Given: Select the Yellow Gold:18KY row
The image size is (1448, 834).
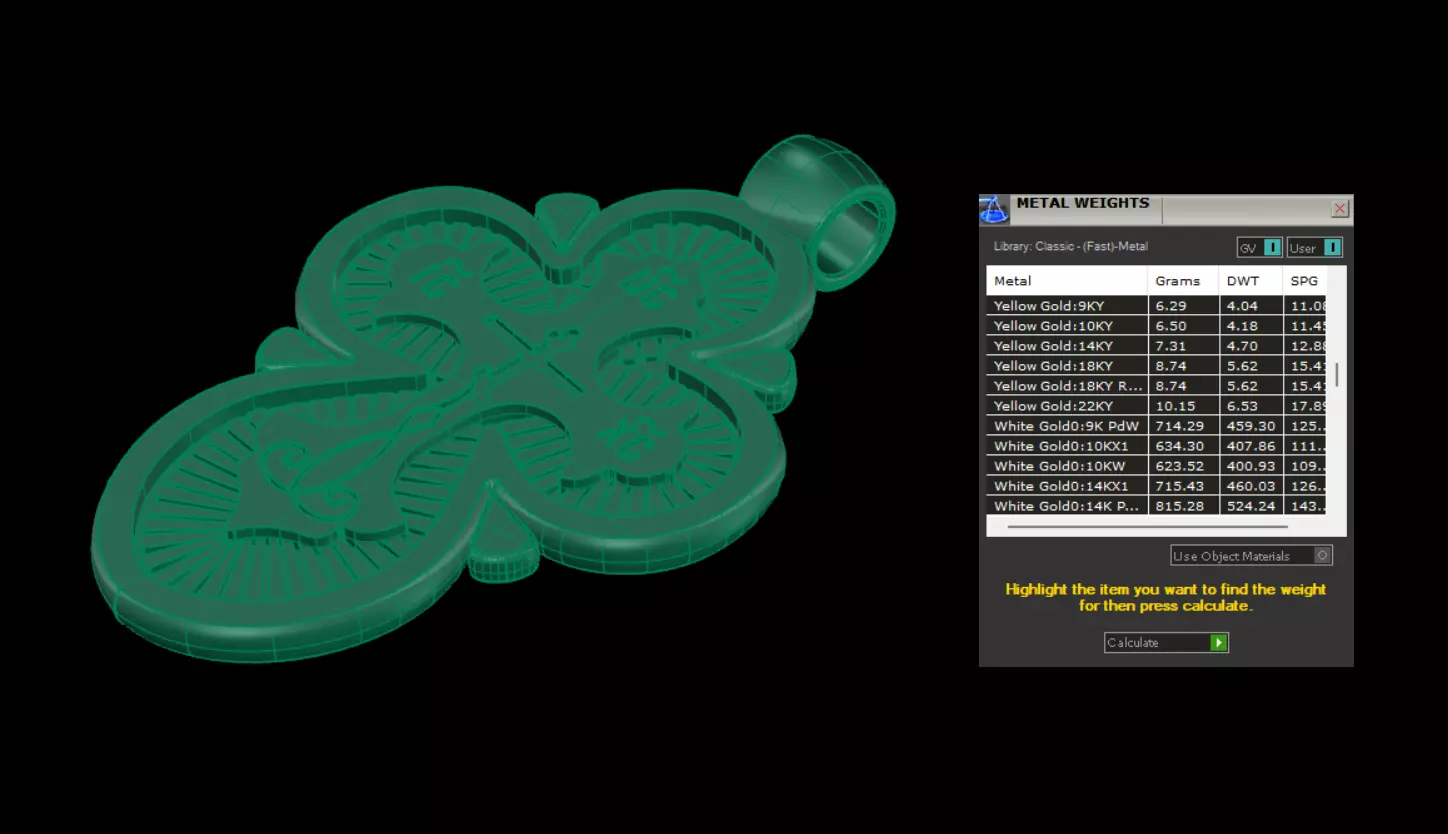Looking at the screenshot, I should pyautogui.click(x=1156, y=366).
